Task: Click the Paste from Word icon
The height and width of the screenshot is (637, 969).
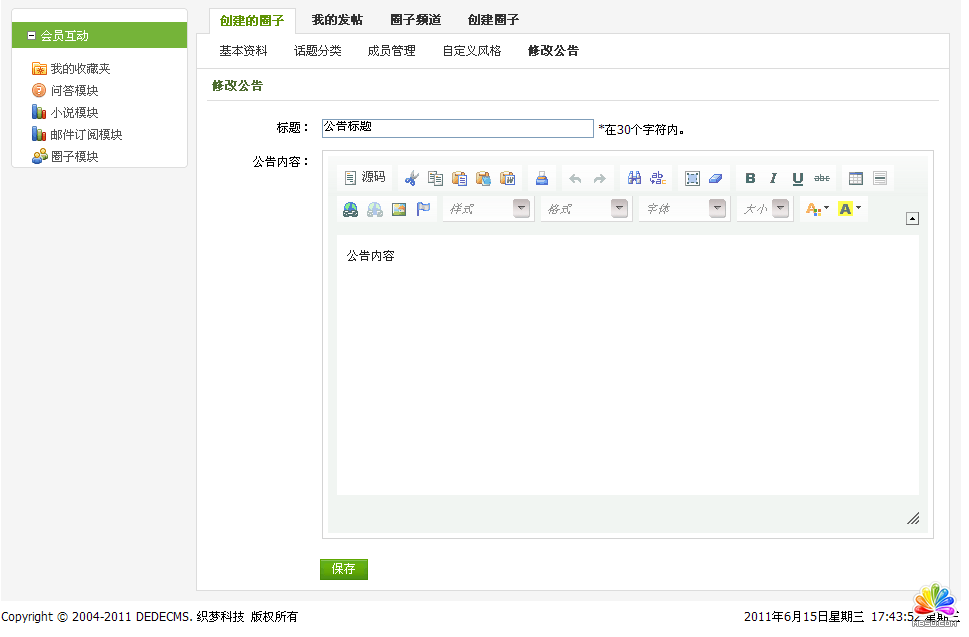Action: (508, 179)
